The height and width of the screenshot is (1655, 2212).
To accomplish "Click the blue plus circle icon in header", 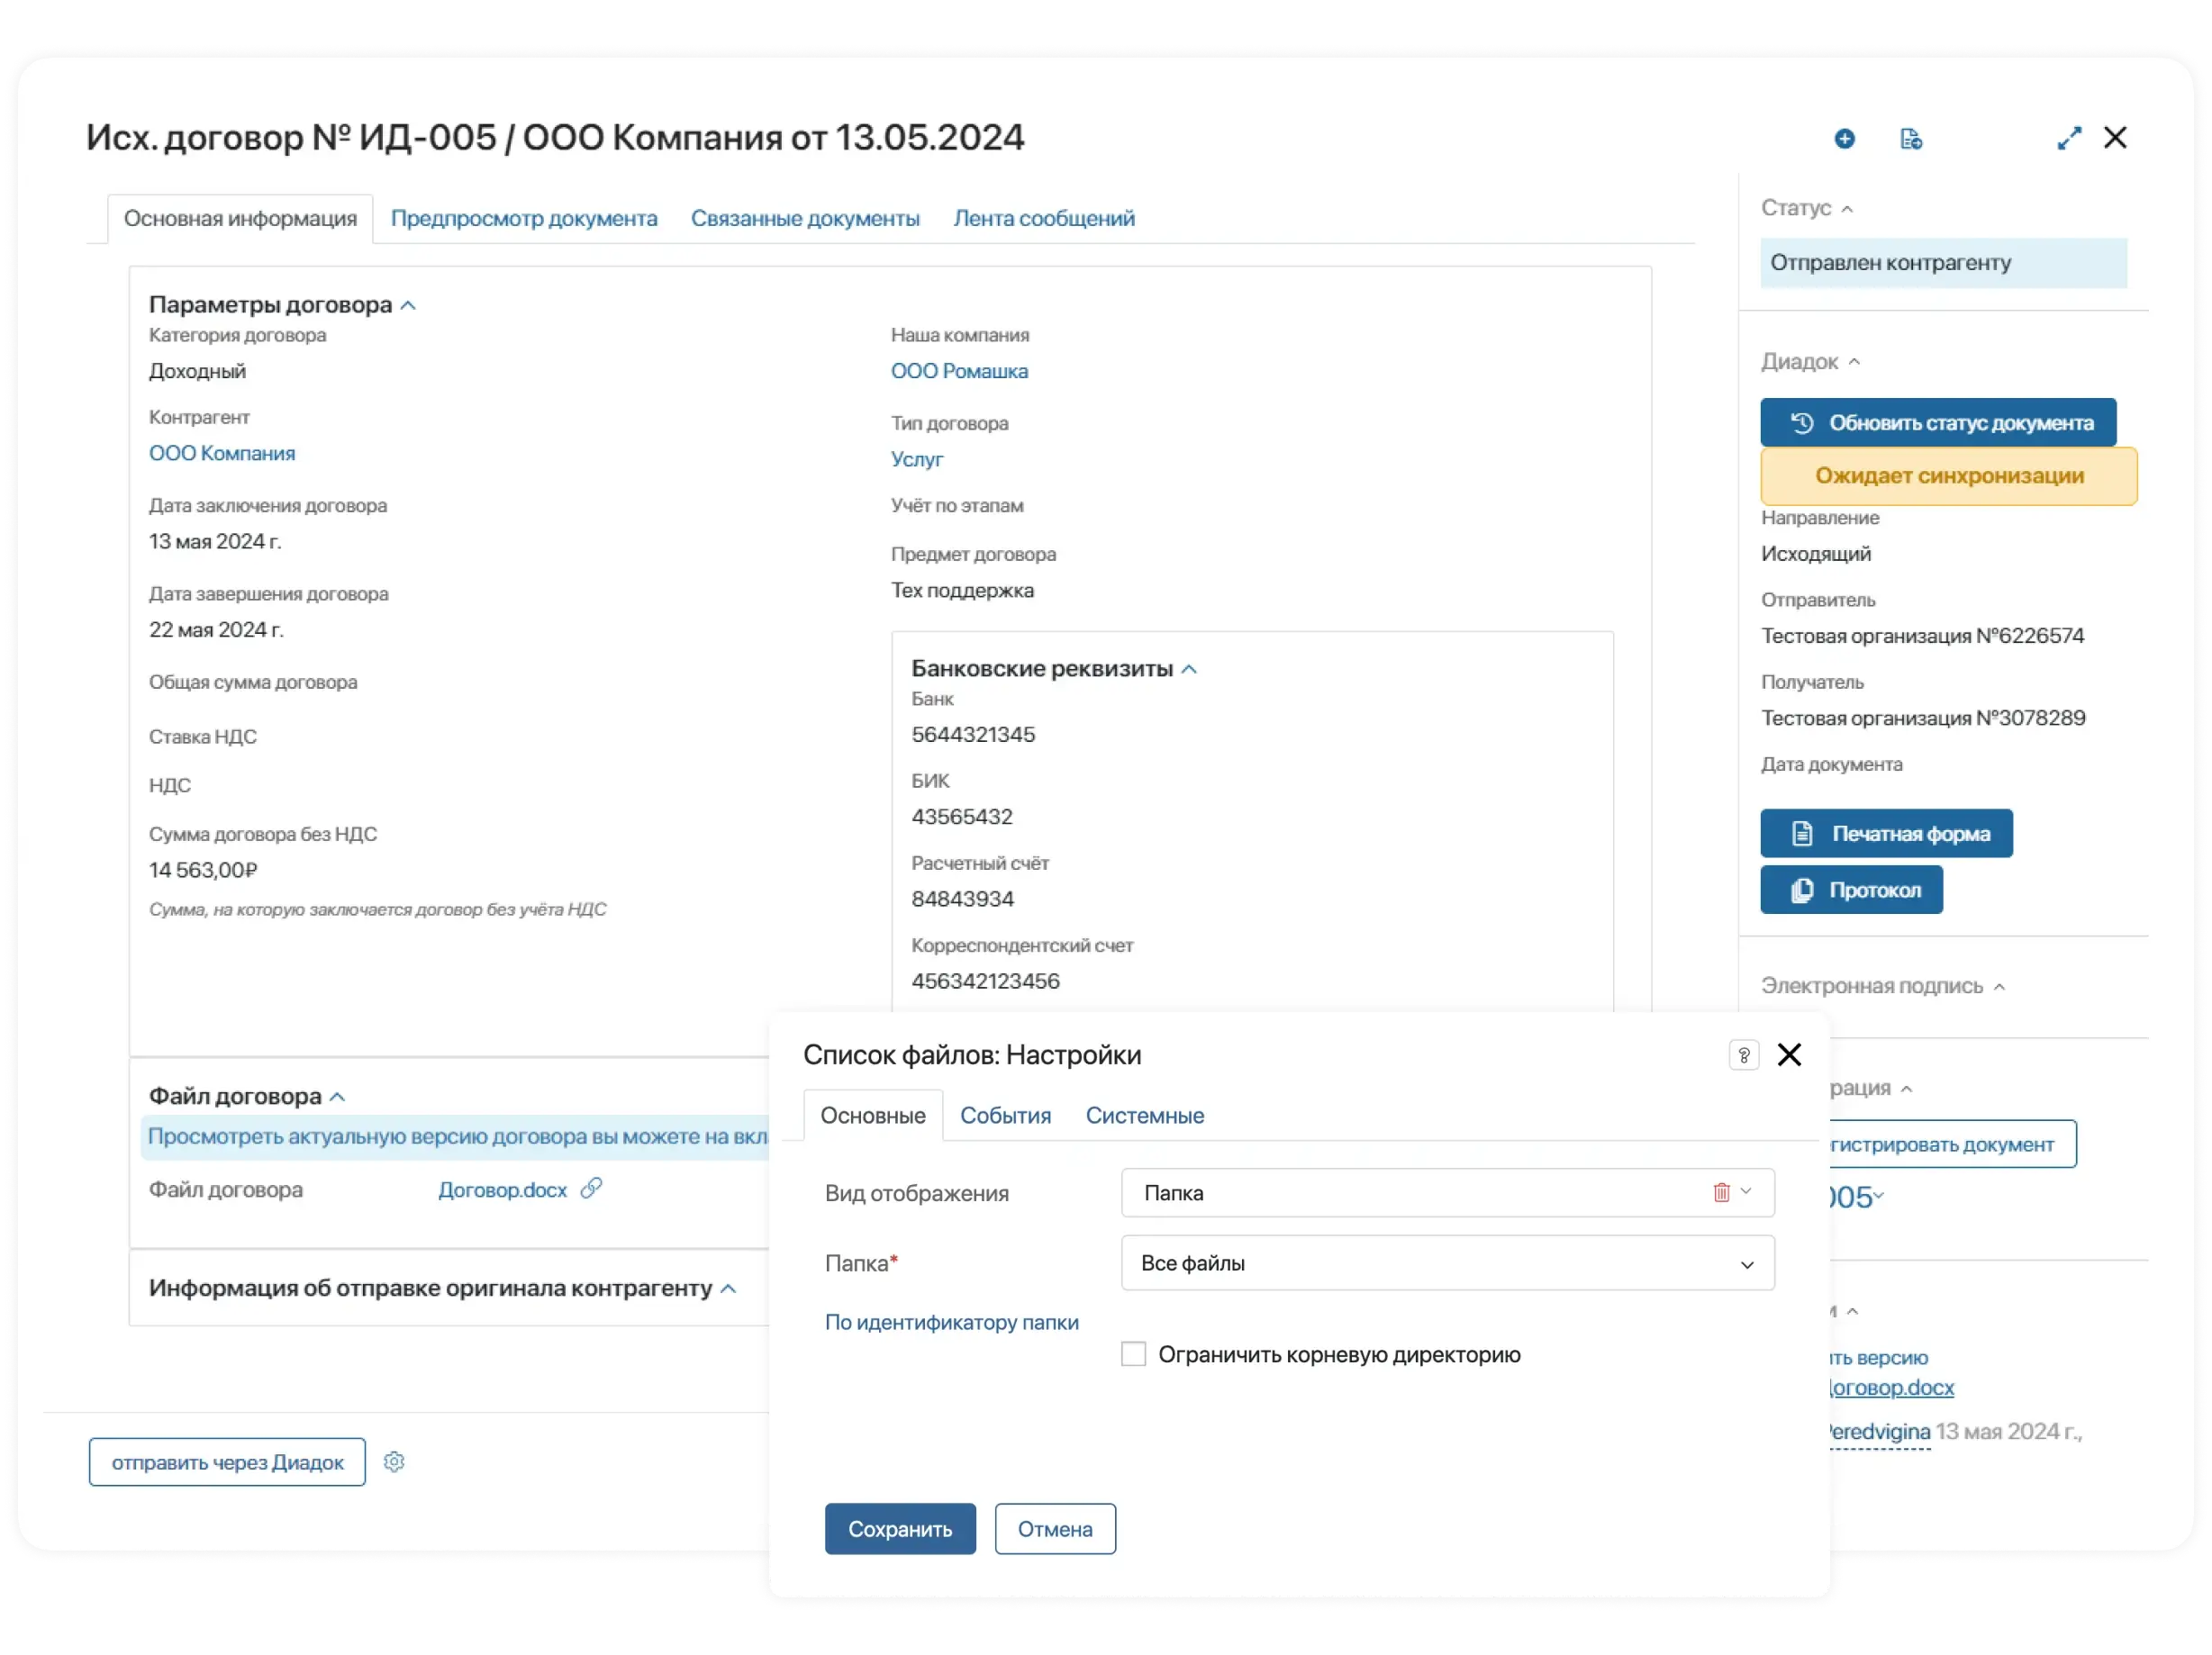I will coord(1844,138).
